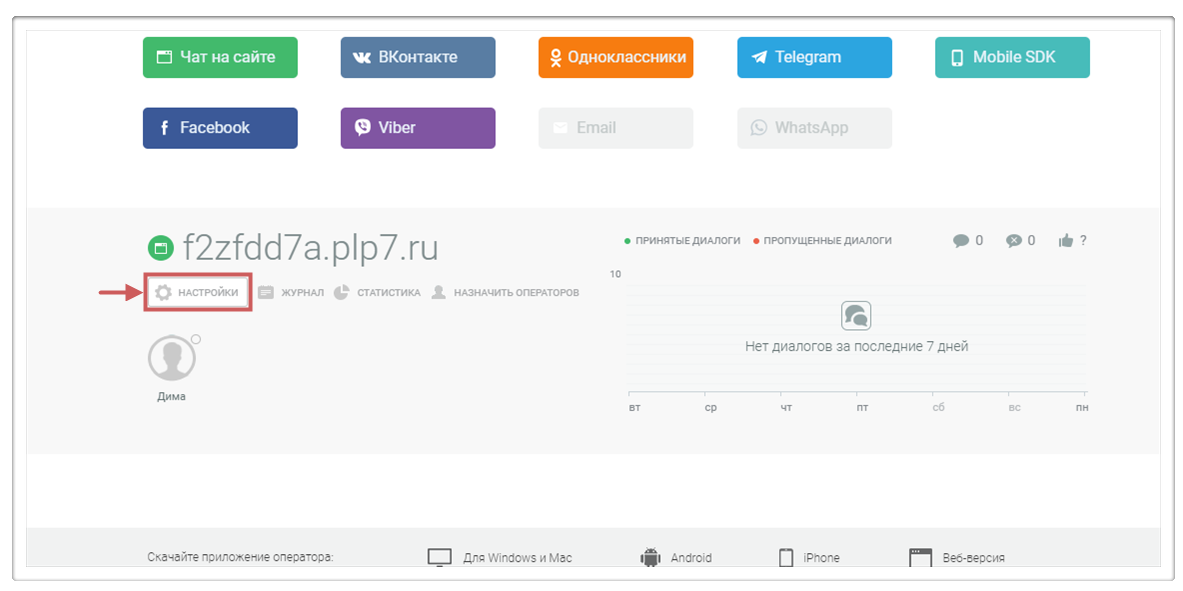Click the missed chats bubble counter icon

coord(1014,241)
